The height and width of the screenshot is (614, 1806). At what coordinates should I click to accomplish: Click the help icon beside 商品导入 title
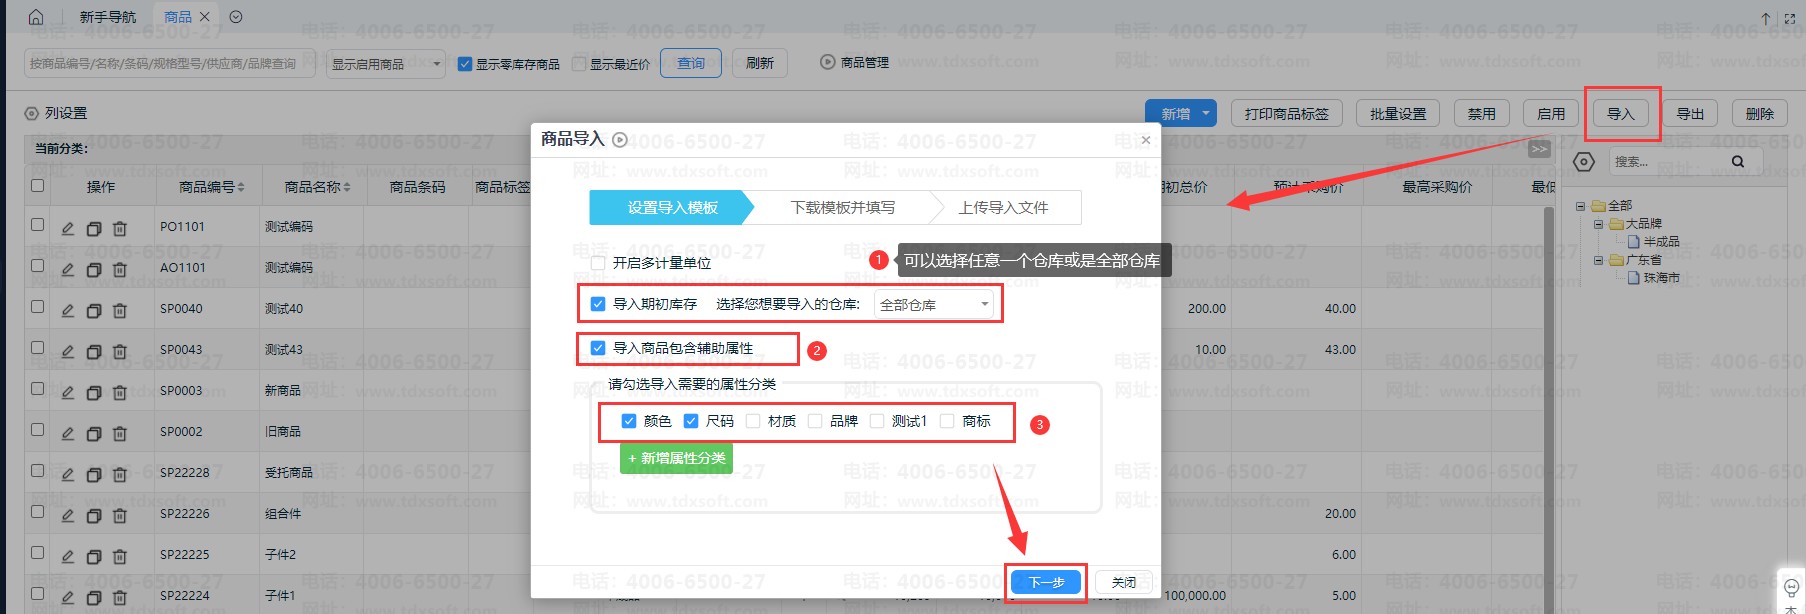pyautogui.click(x=620, y=140)
